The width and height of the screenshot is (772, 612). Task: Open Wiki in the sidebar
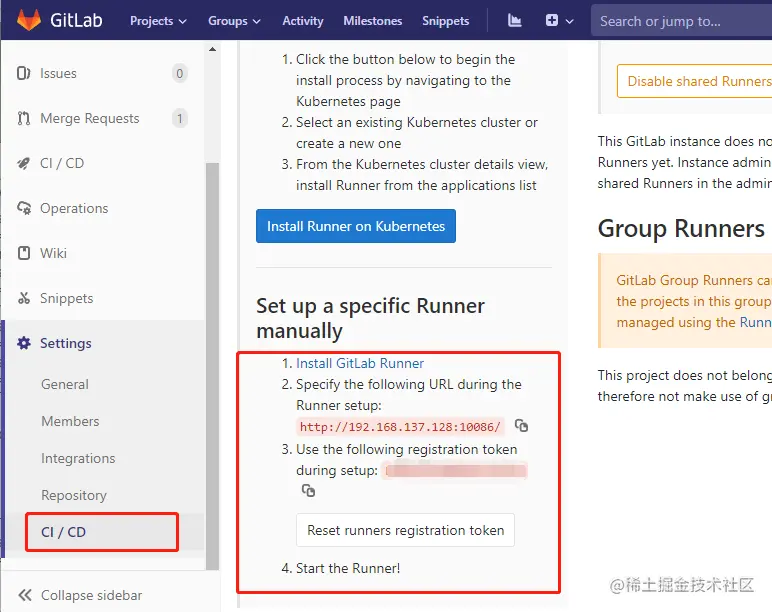point(53,253)
